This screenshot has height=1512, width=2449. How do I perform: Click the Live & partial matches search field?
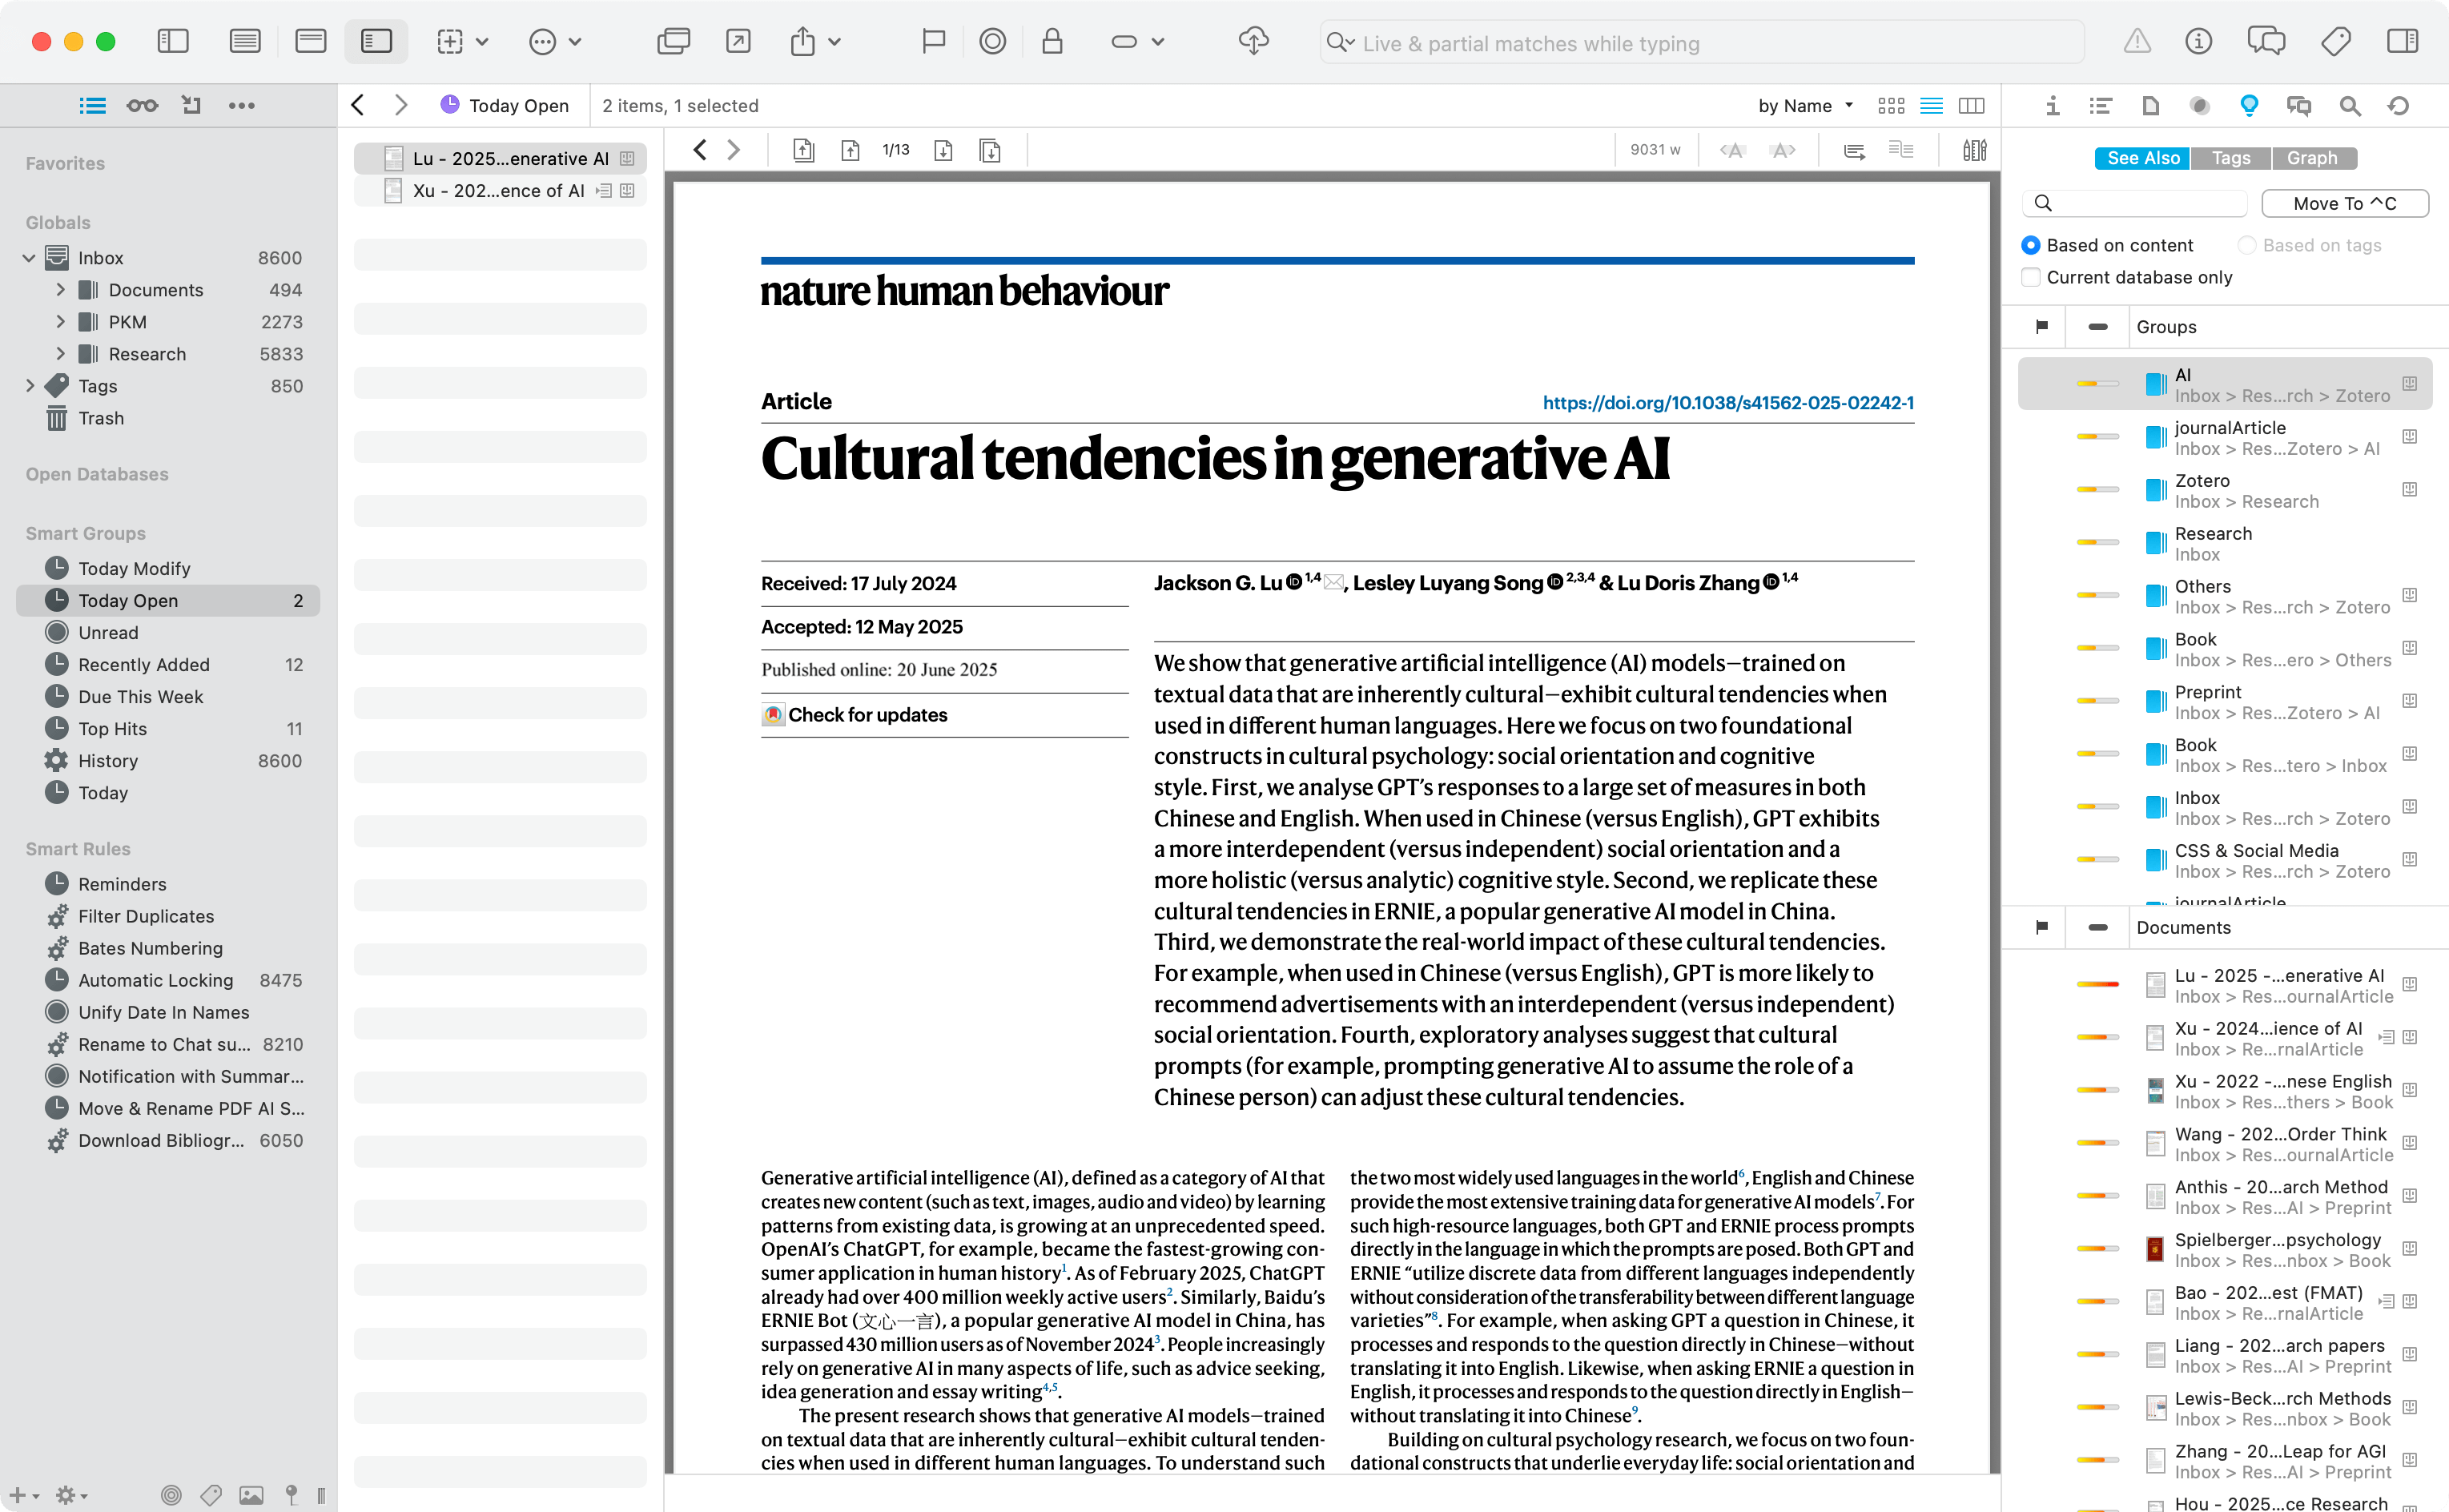point(1700,43)
